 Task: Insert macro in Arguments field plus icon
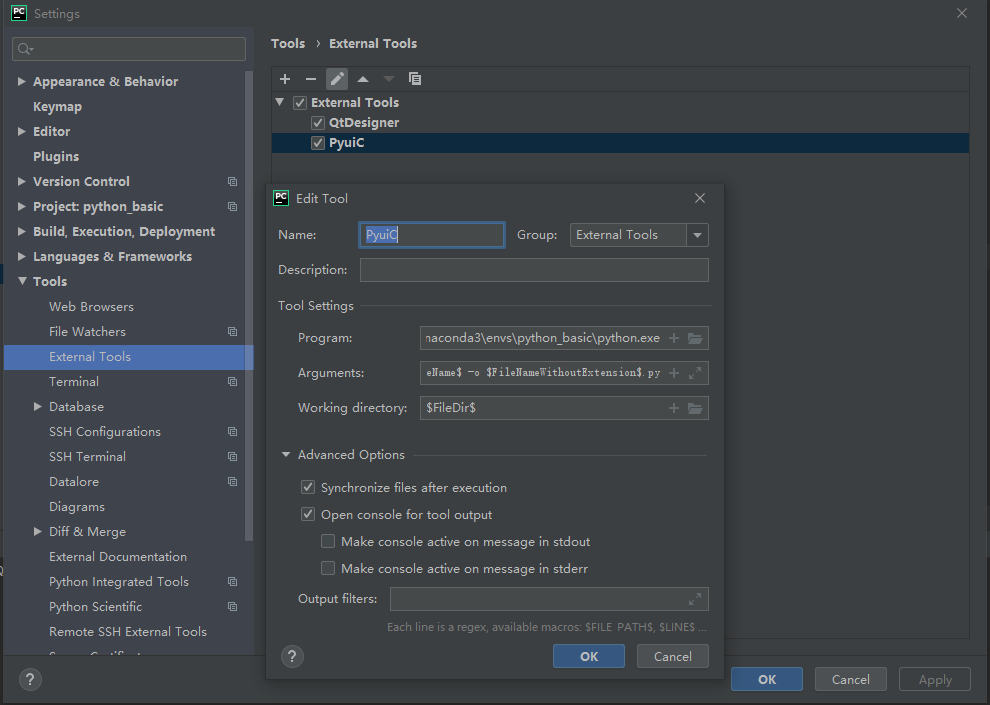click(674, 373)
